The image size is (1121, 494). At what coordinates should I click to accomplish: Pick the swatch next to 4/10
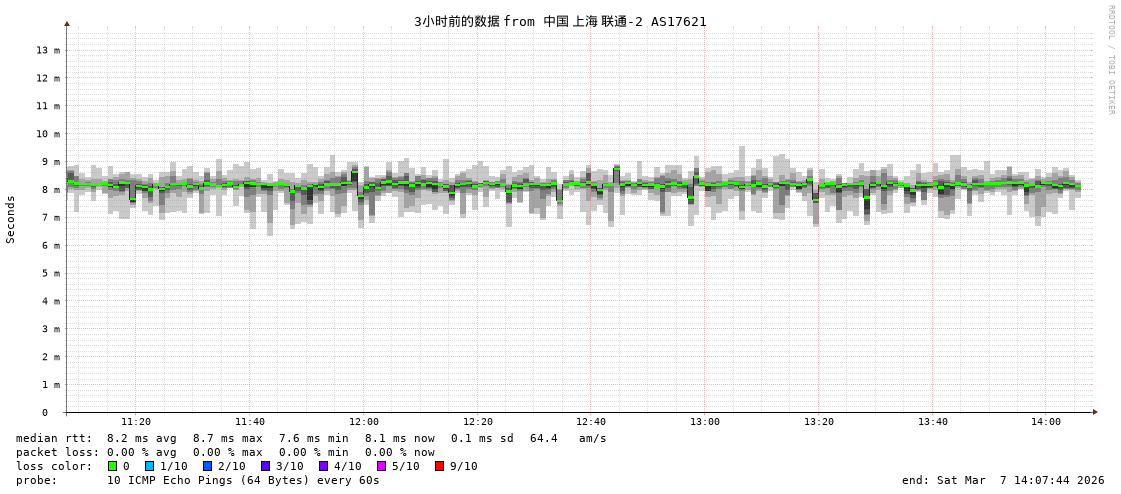point(323,466)
